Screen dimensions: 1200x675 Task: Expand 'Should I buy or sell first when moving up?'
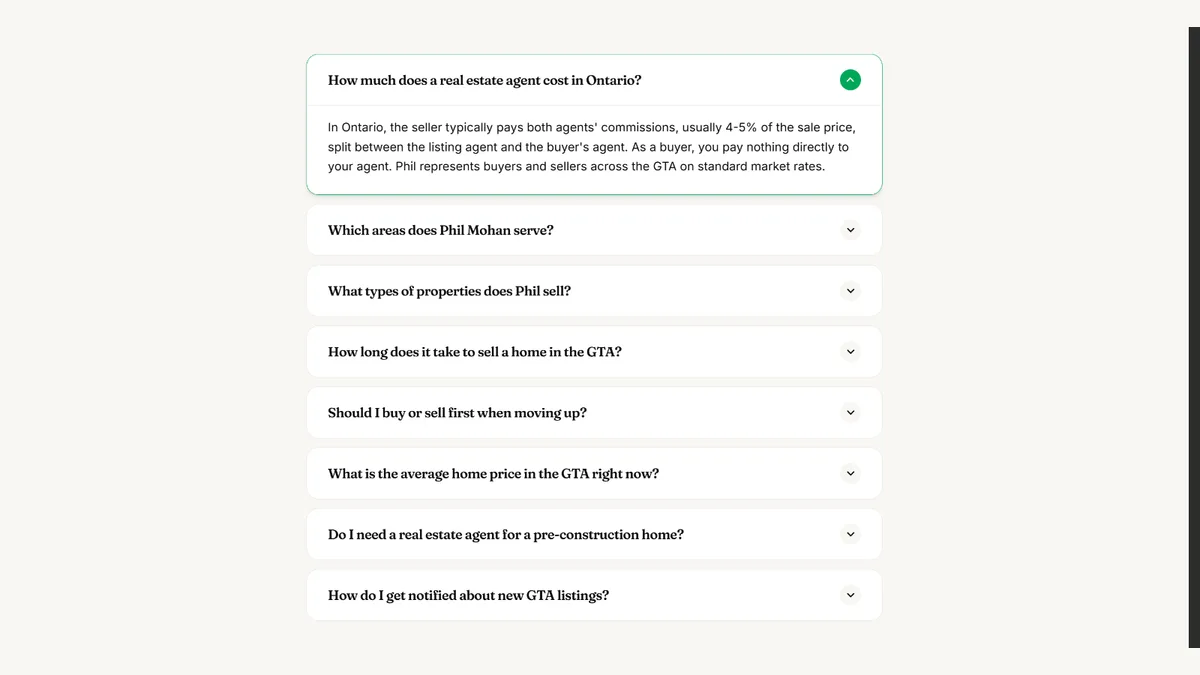457,413
